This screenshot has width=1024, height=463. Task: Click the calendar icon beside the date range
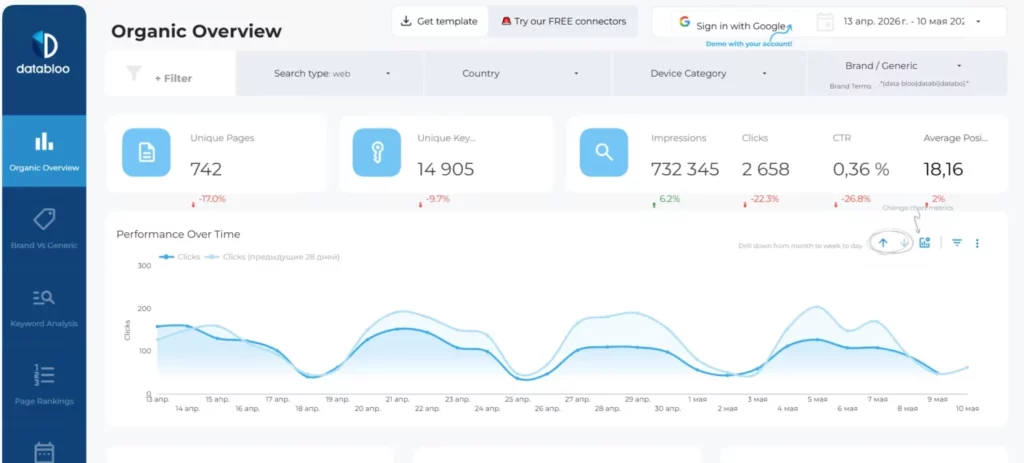825,22
